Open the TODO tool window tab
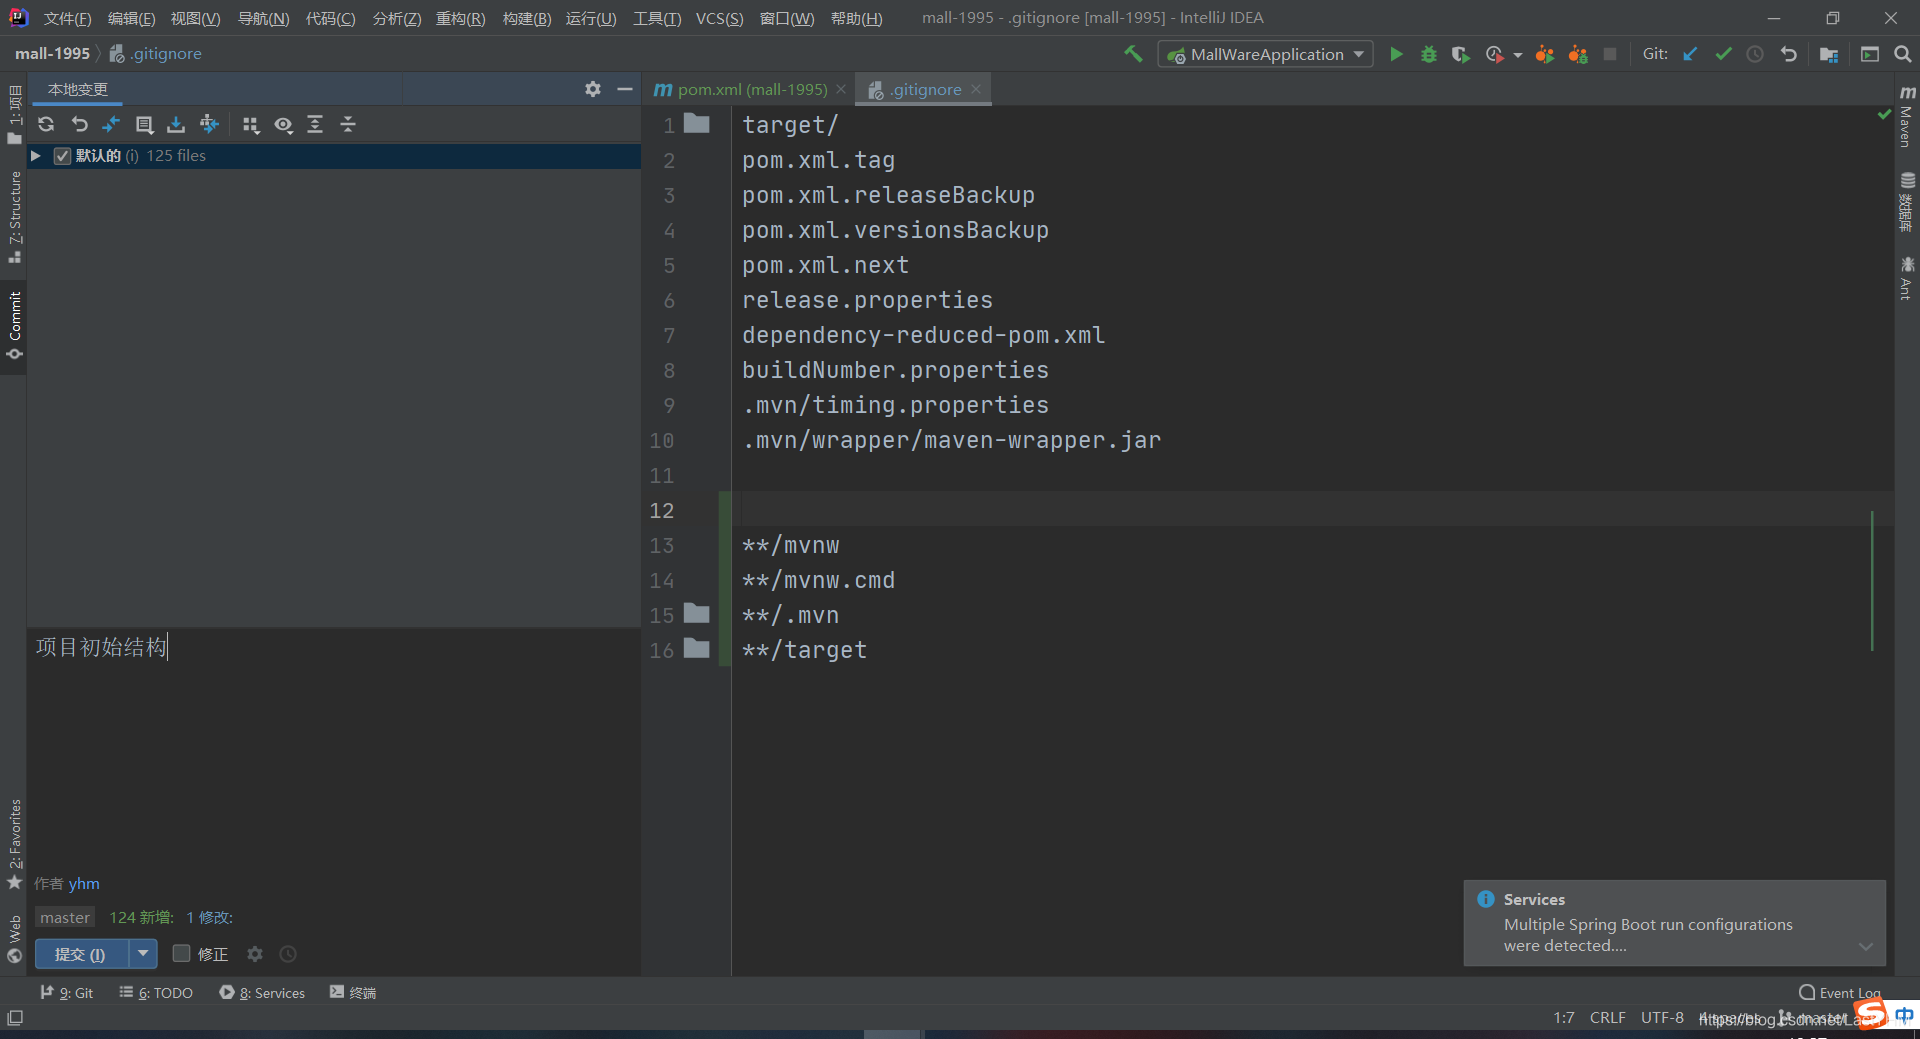 156,993
